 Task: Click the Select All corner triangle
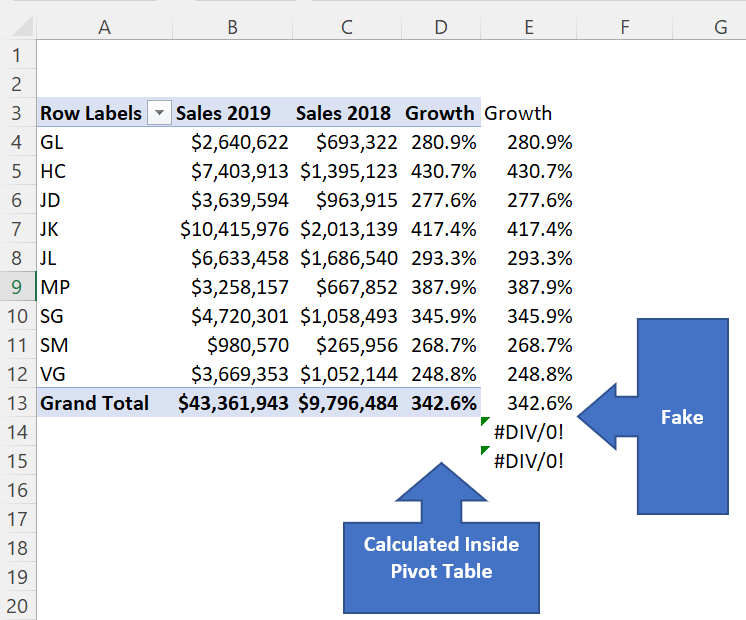[22, 27]
